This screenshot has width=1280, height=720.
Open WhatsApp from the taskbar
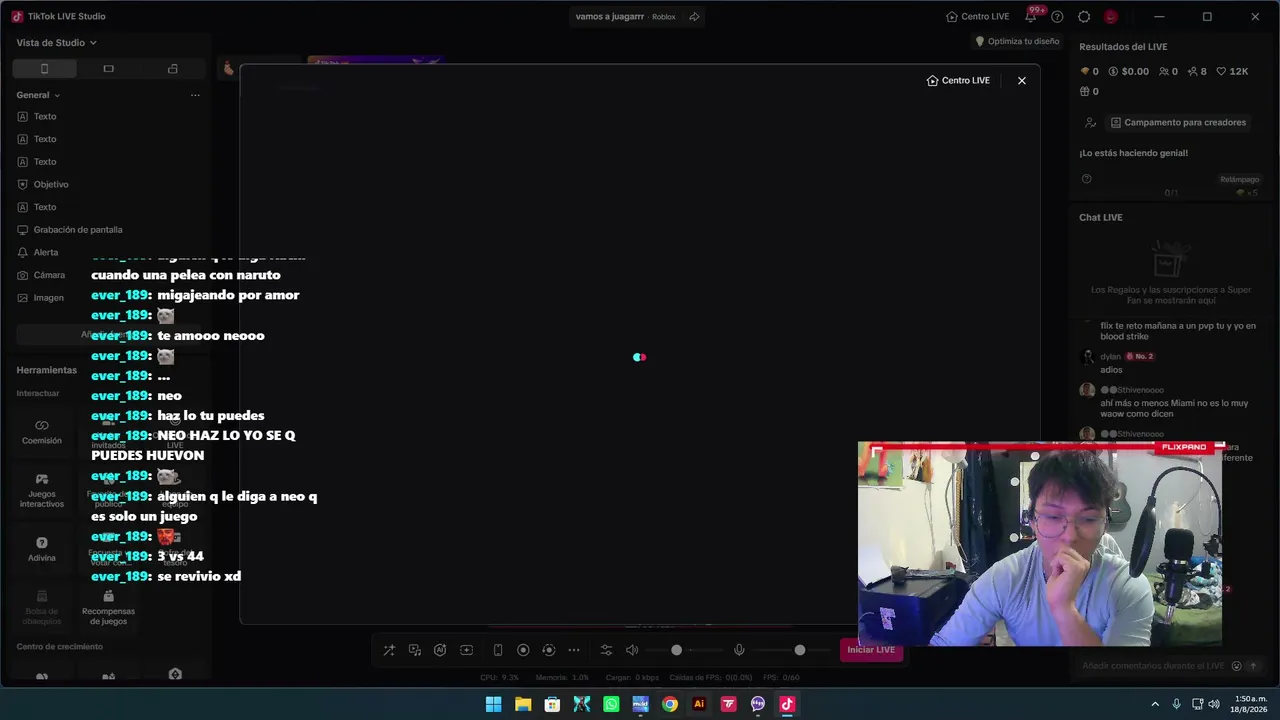pos(611,704)
